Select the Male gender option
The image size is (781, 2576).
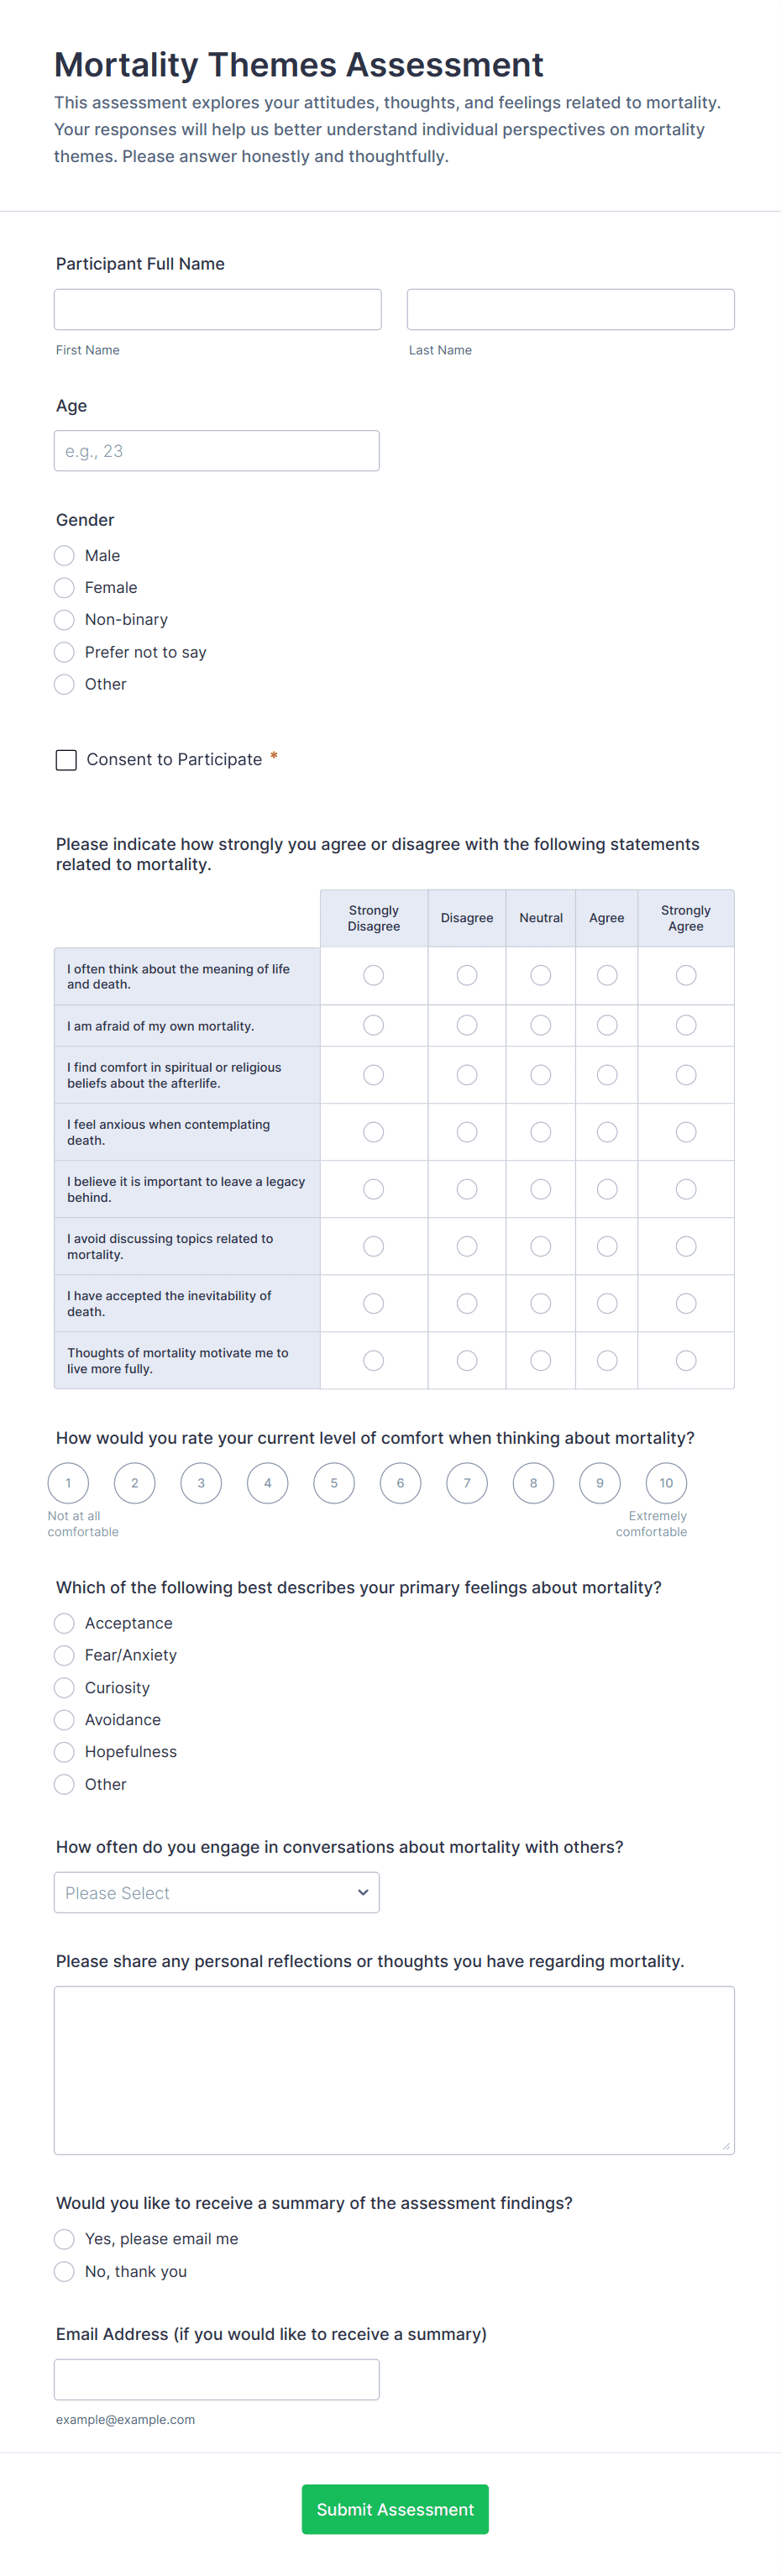tap(65, 556)
